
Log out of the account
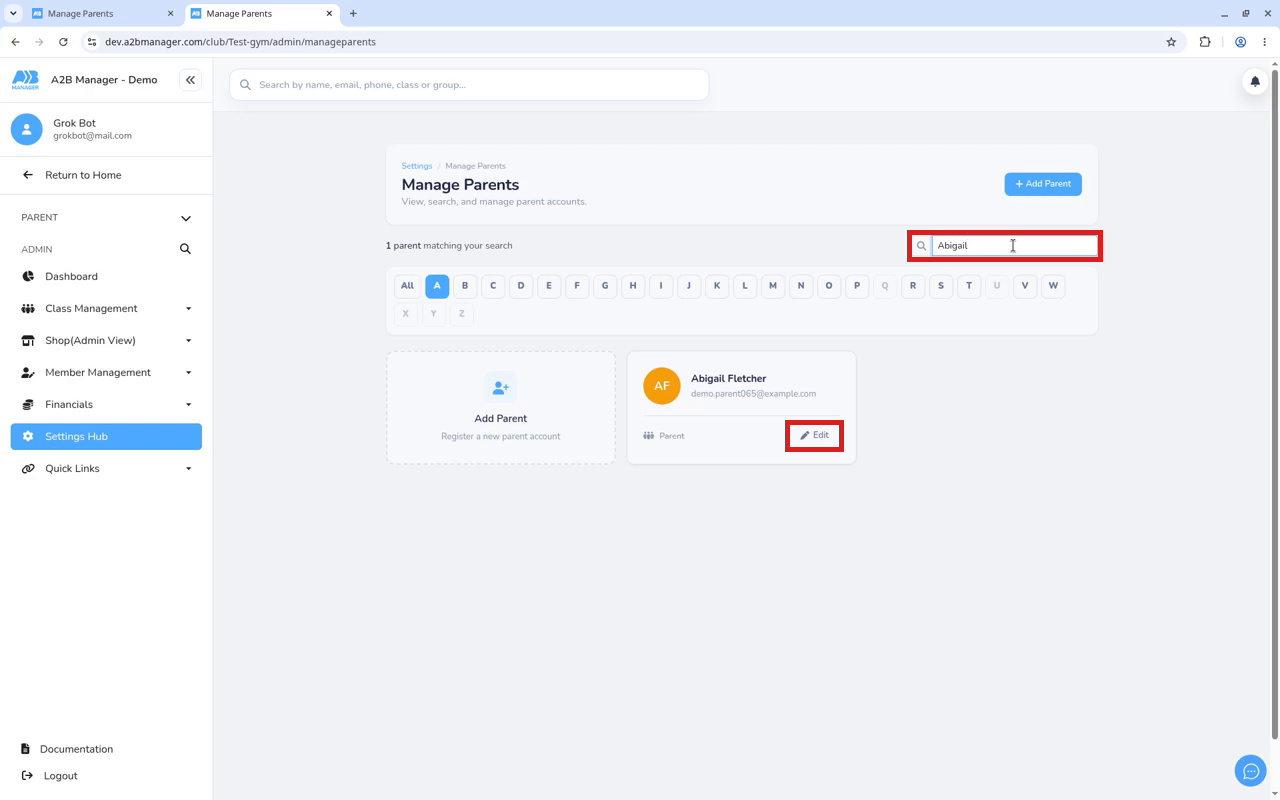[60, 776]
